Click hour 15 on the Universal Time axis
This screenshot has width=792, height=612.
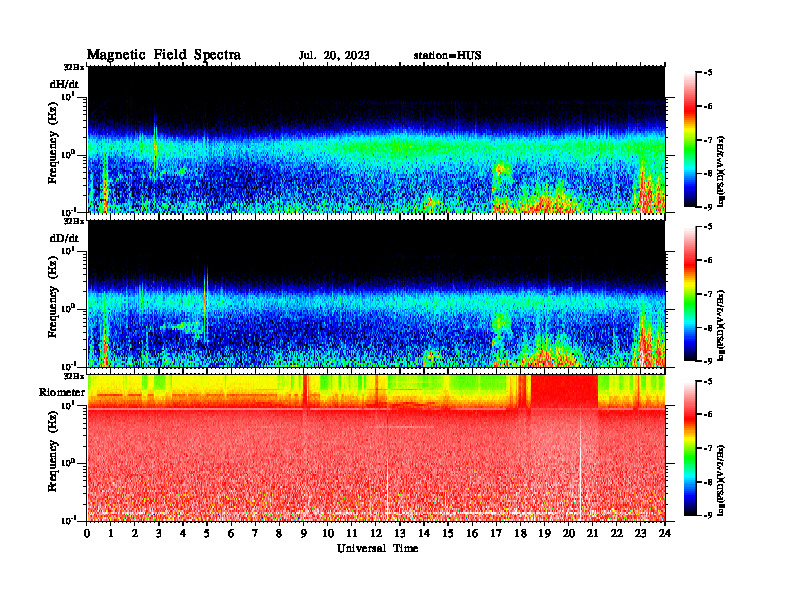coord(448,533)
